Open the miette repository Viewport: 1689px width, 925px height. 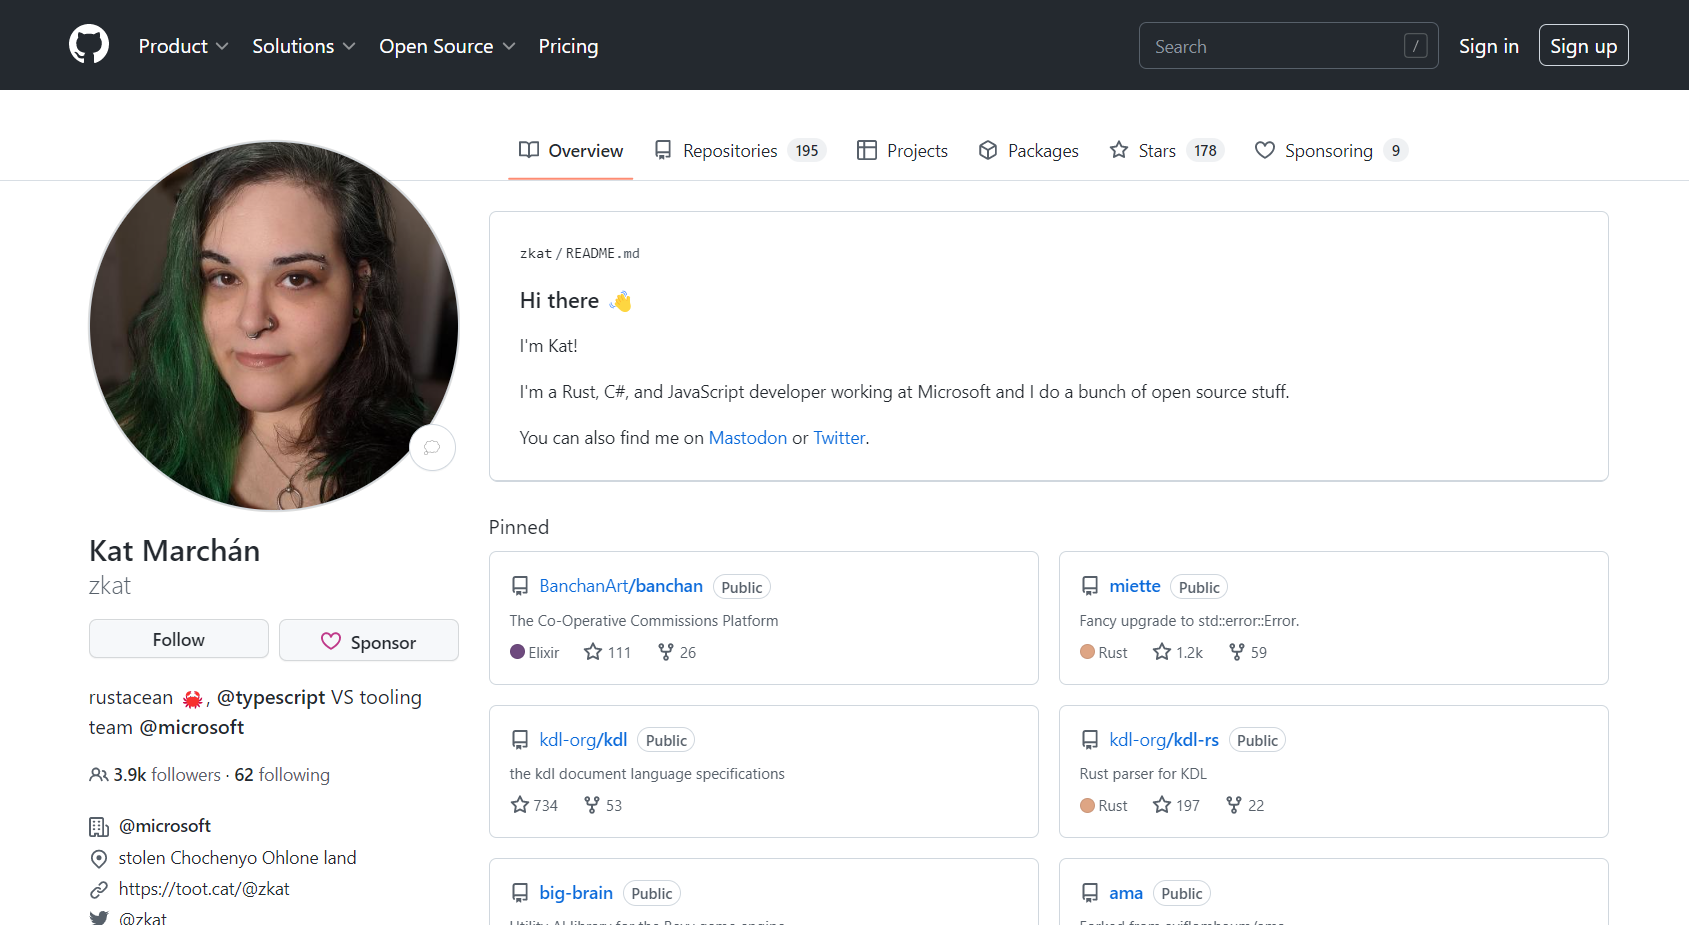click(1135, 586)
